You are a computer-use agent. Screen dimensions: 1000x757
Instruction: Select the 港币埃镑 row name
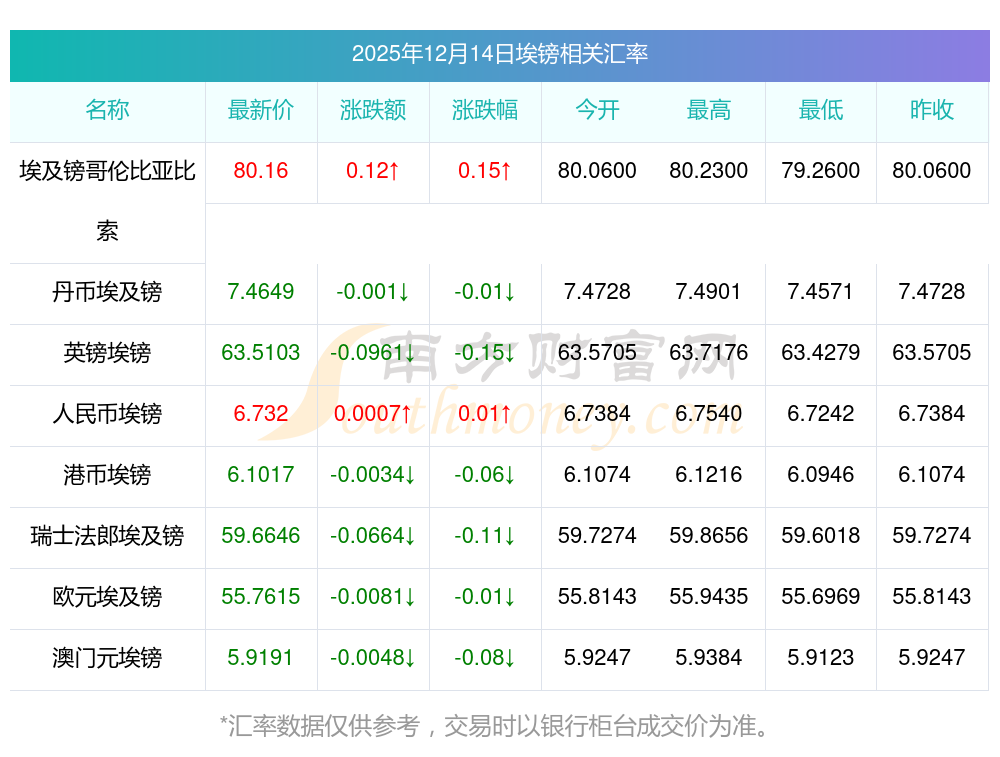pos(107,475)
